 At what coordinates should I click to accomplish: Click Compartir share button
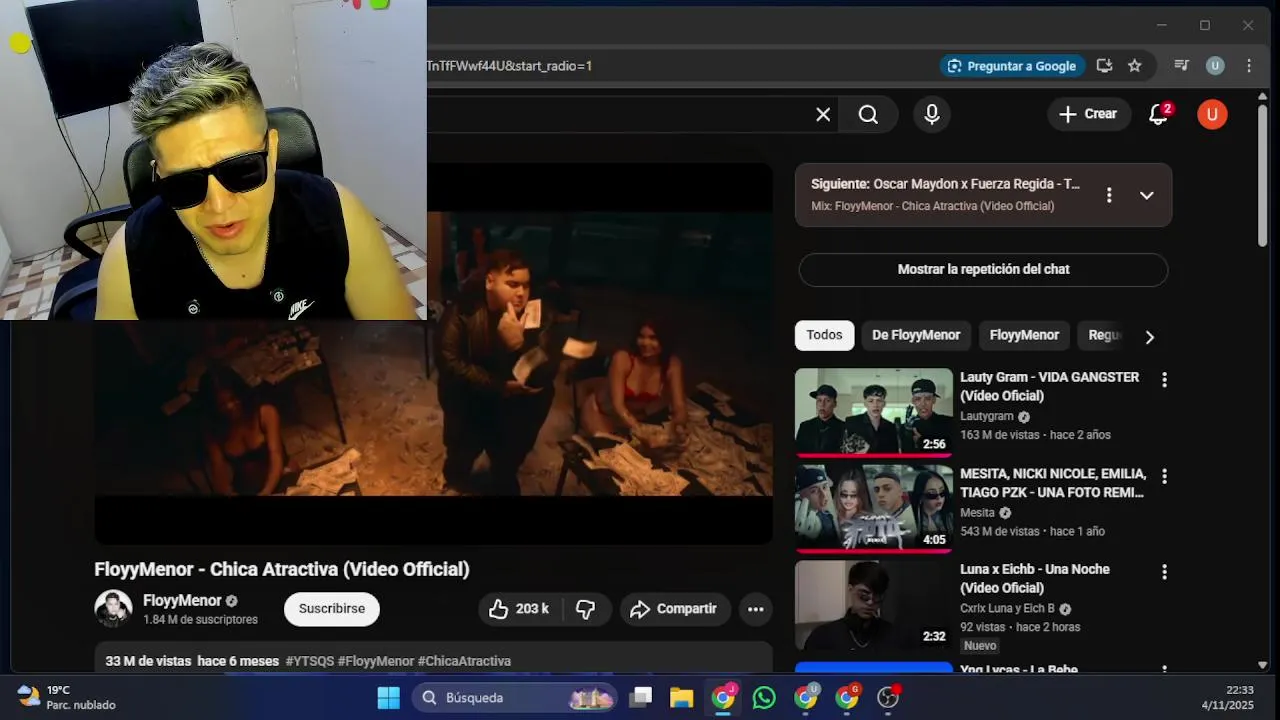point(675,609)
